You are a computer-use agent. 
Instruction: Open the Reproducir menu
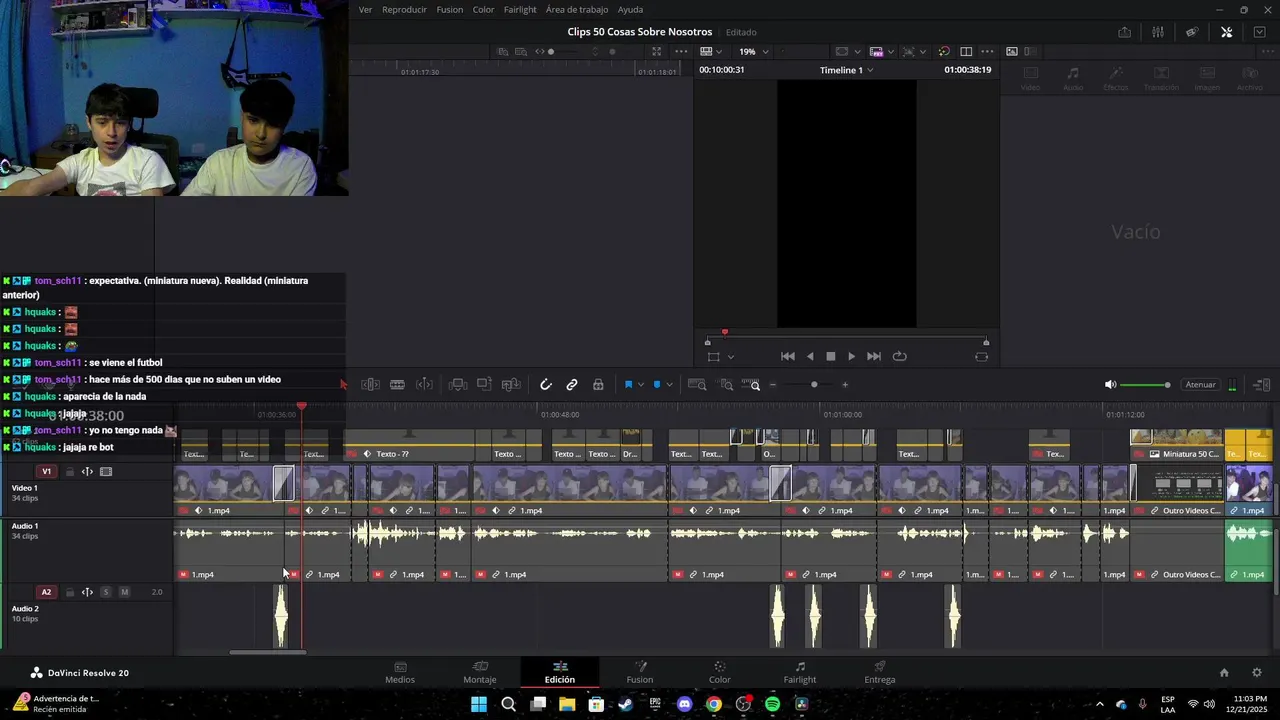coord(404,10)
